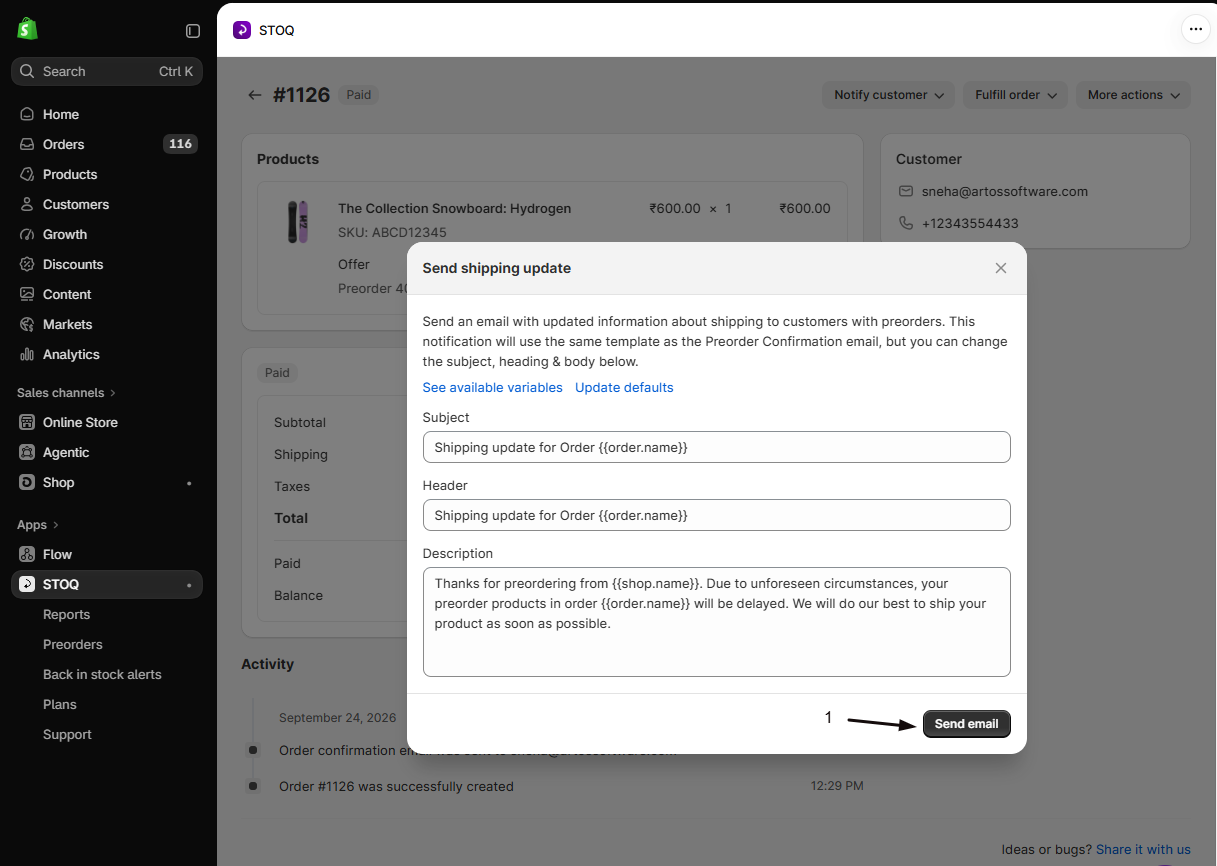Image resolution: width=1217 pixels, height=866 pixels.
Task: Expand the Apps section
Action: click(x=38, y=525)
